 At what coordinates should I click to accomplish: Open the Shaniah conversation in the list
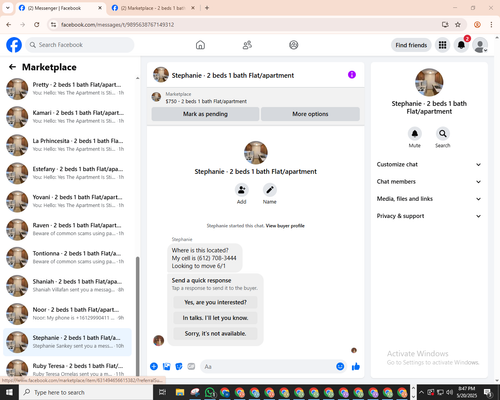[68, 286]
